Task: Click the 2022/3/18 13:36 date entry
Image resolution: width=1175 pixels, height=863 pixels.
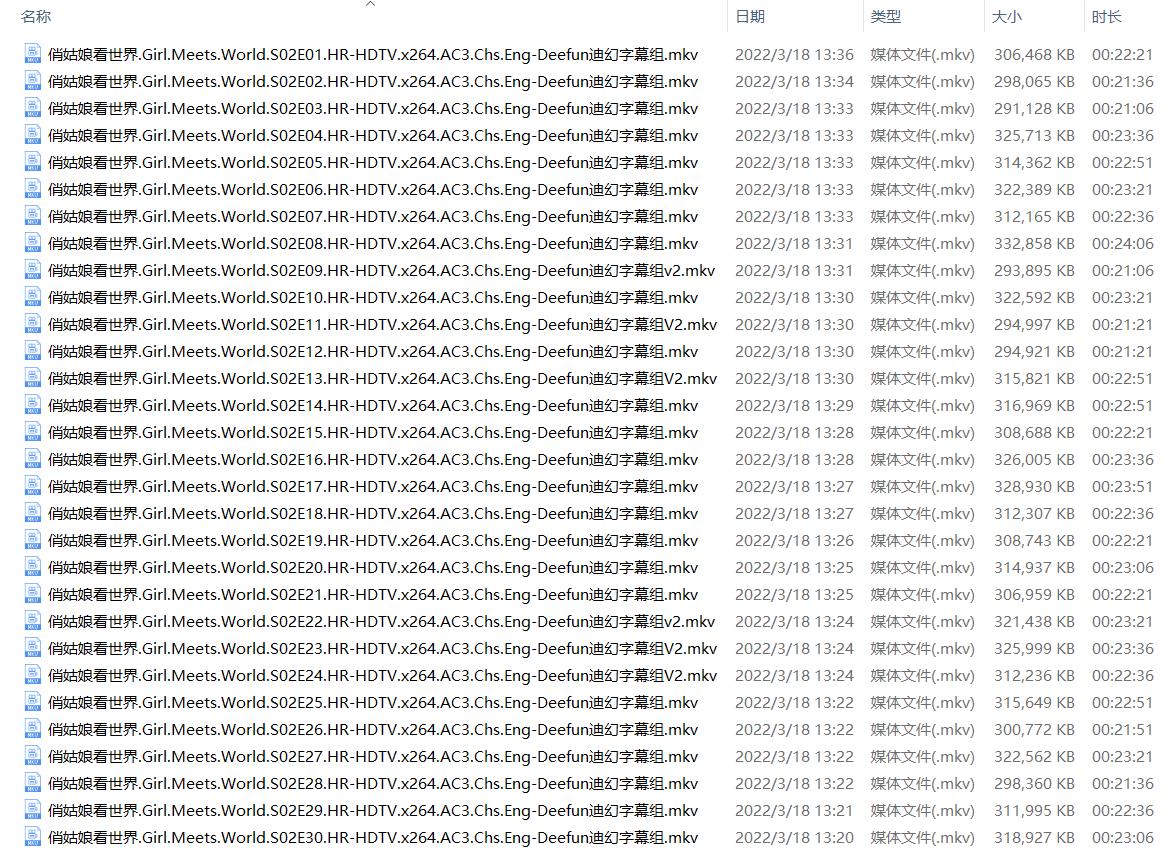Action: click(x=794, y=55)
